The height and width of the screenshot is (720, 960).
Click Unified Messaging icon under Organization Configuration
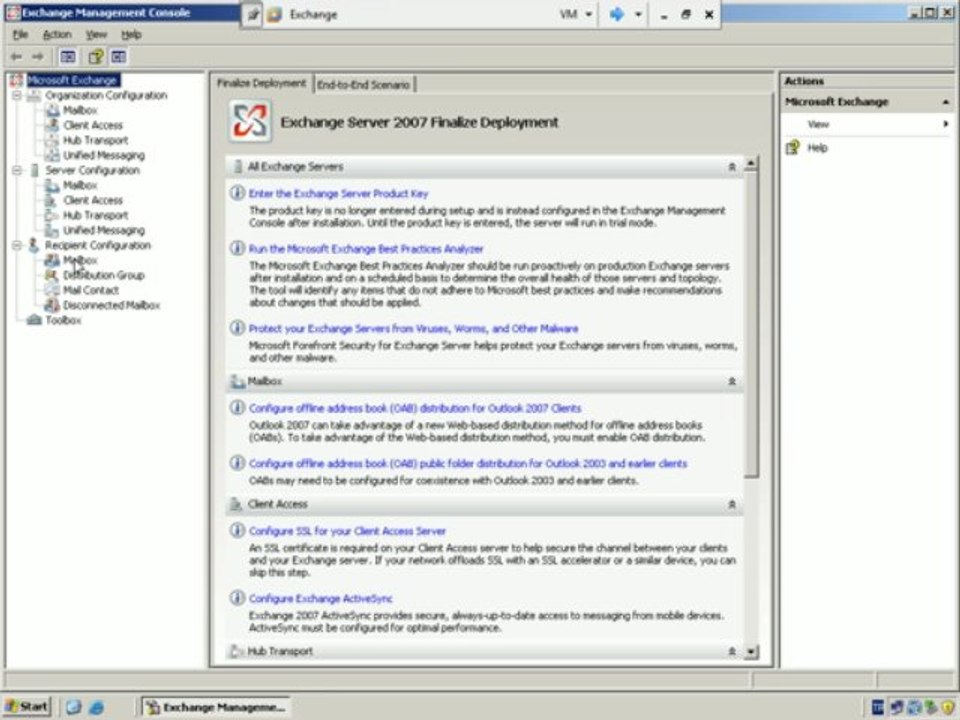(53, 155)
